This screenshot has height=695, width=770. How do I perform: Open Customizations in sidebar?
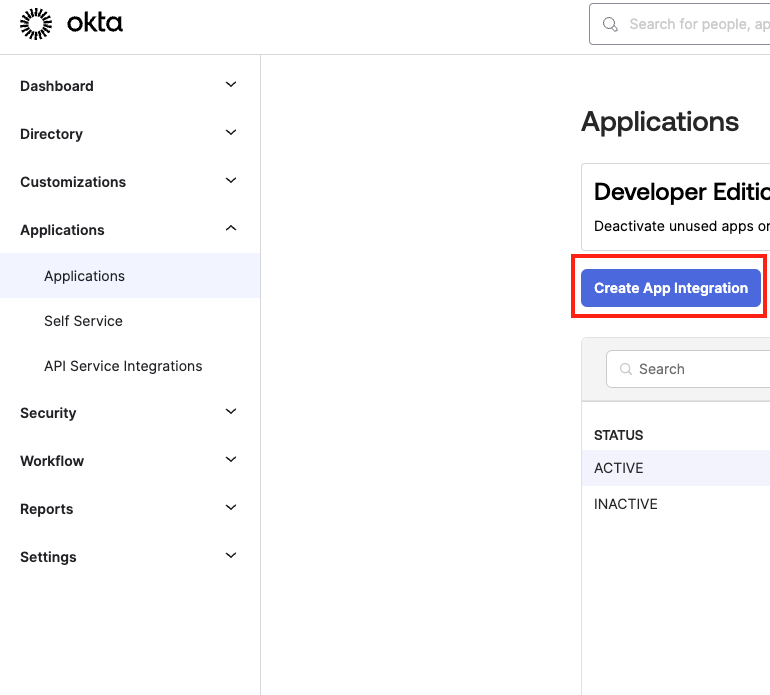coord(73,182)
